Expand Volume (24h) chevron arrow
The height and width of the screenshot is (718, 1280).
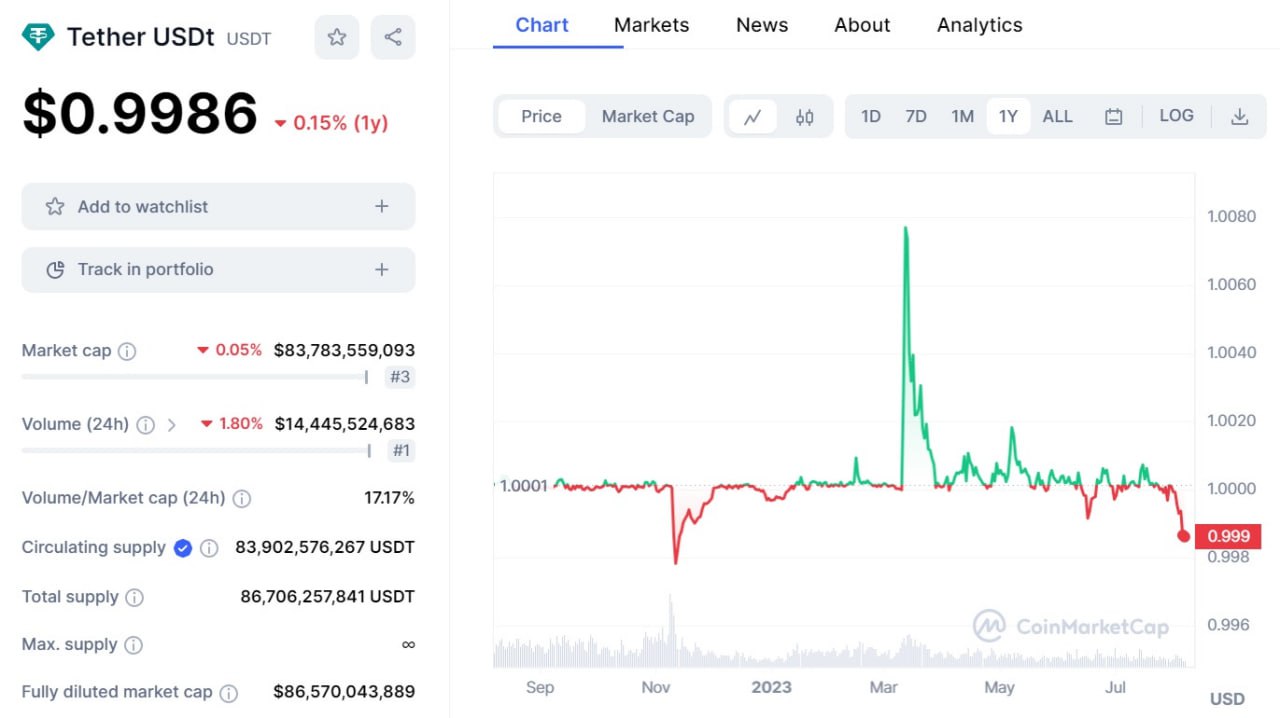[x=172, y=425]
